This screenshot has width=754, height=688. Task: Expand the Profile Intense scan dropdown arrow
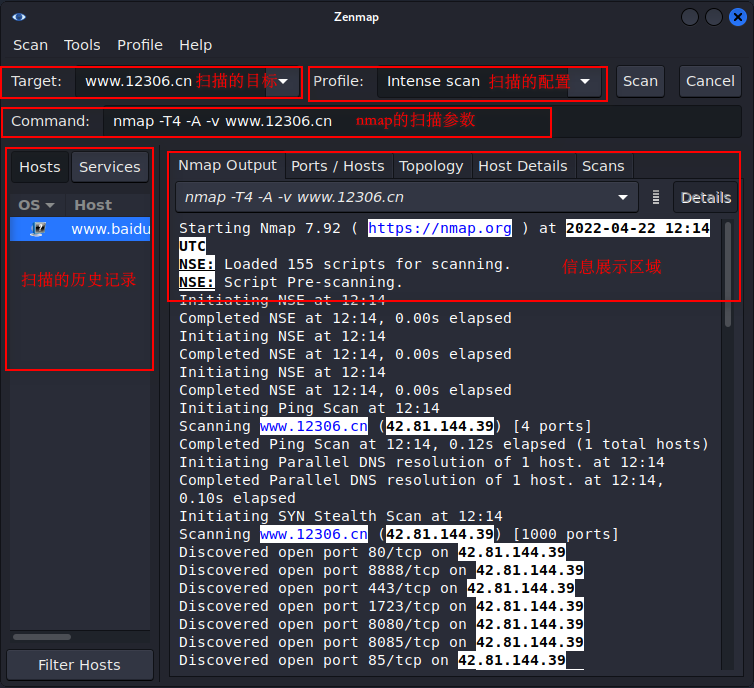585,81
